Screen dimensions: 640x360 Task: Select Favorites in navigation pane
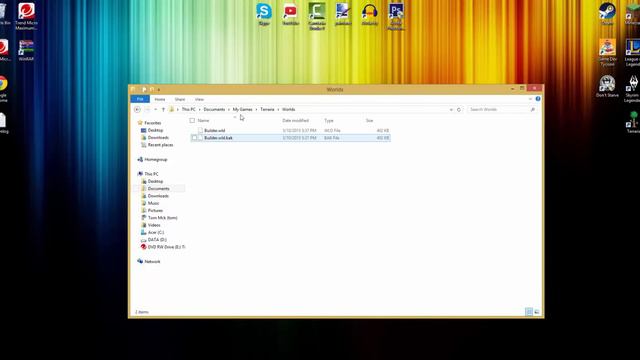pyautogui.click(x=153, y=123)
